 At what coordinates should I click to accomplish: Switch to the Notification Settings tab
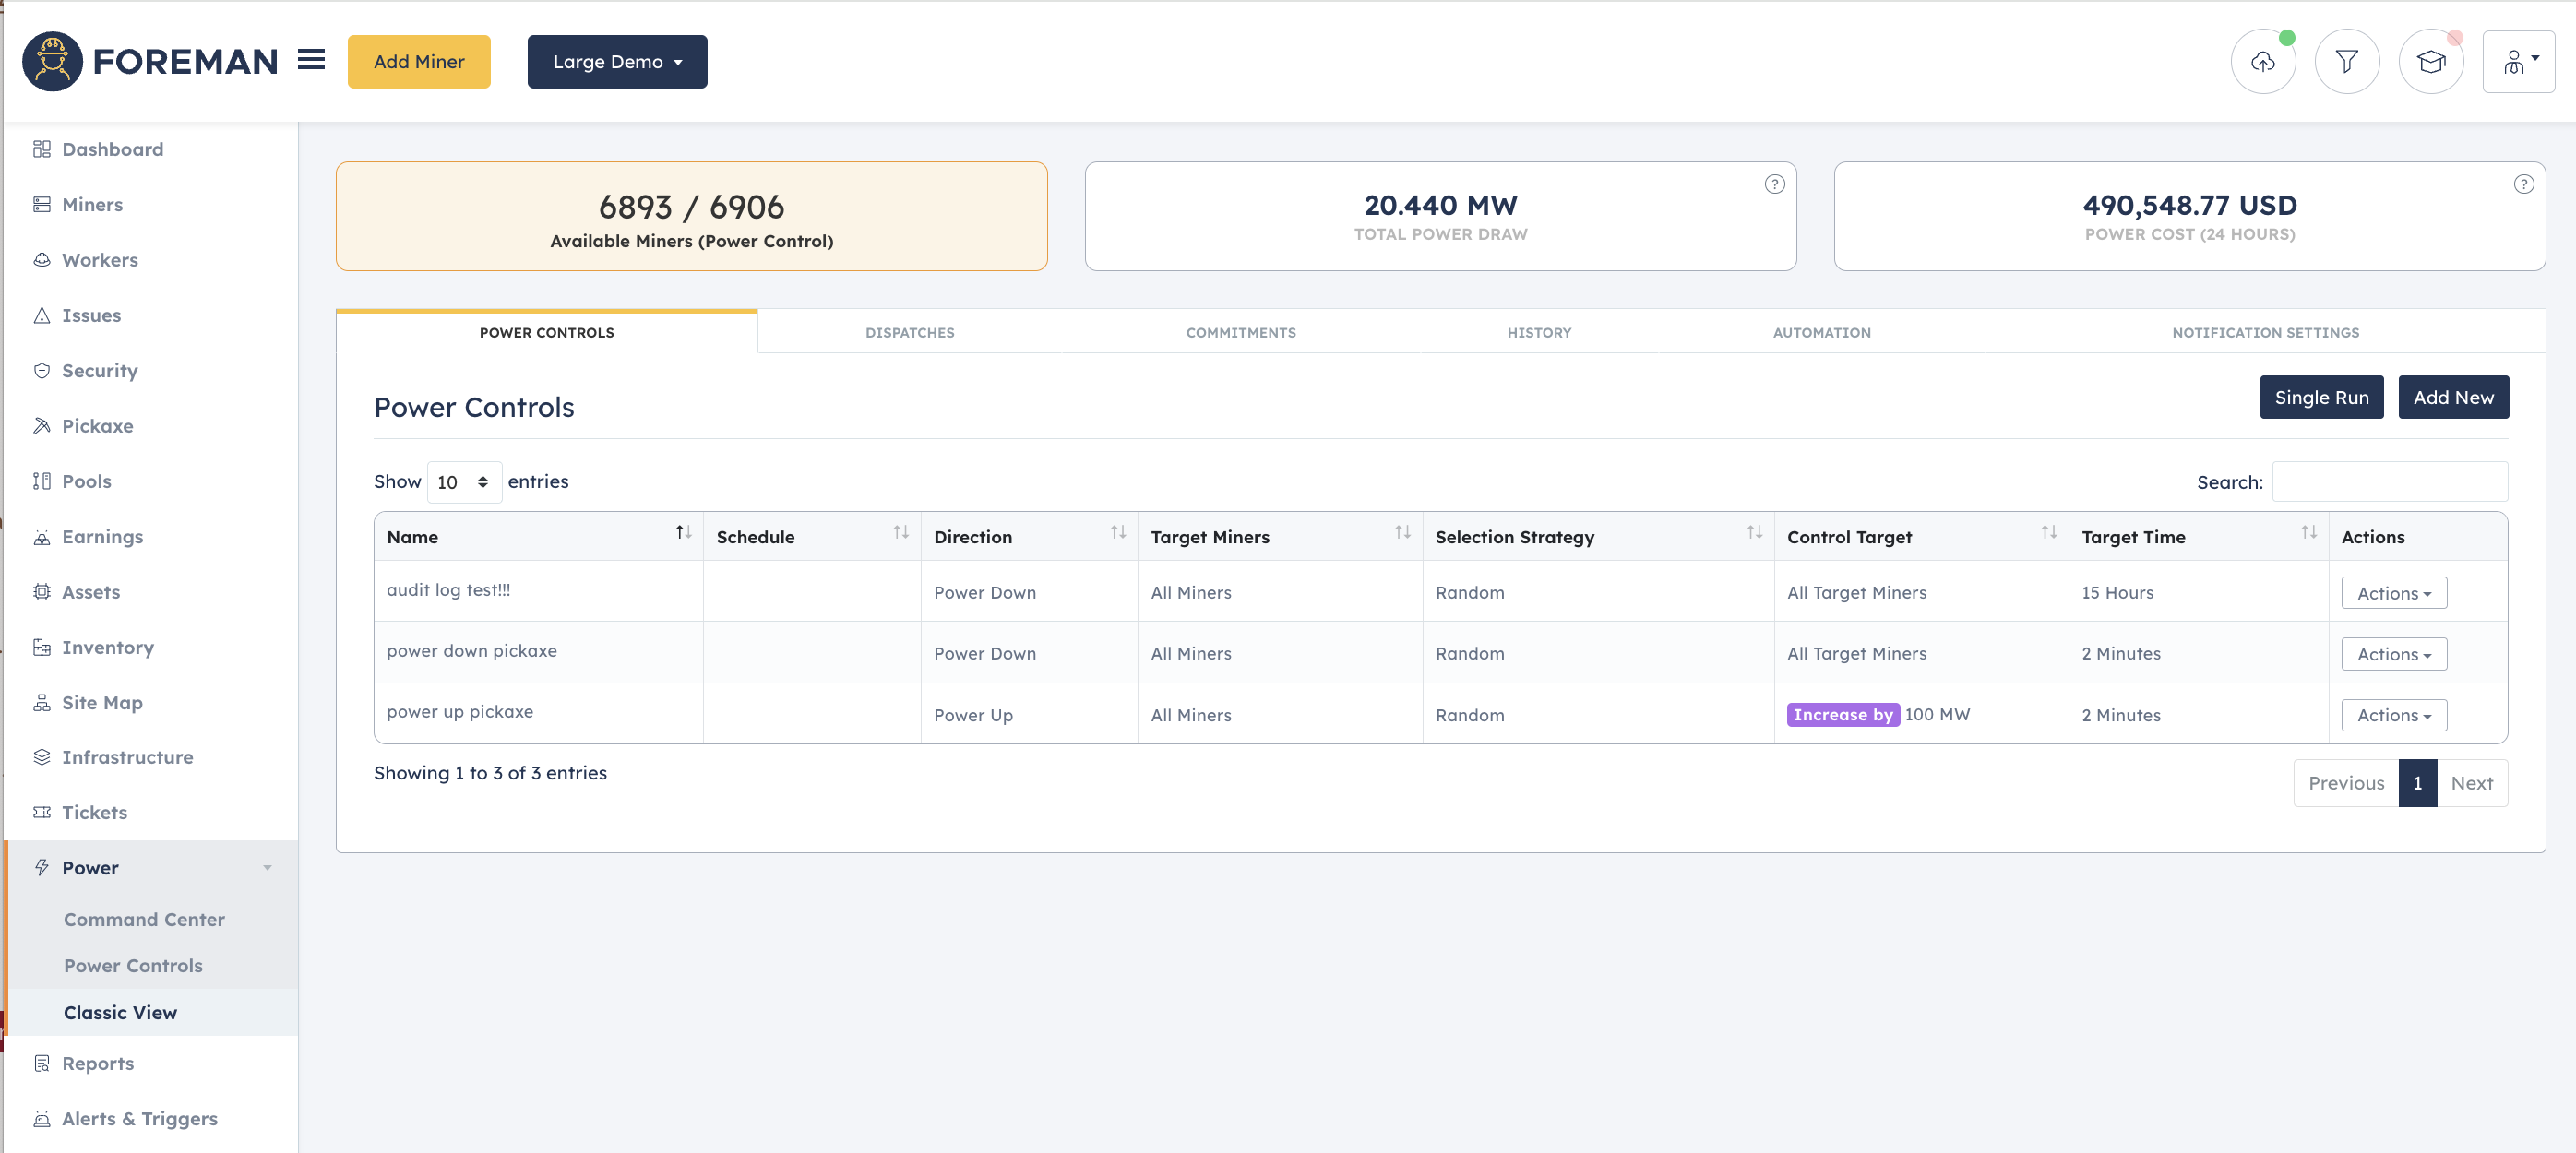click(x=2265, y=333)
